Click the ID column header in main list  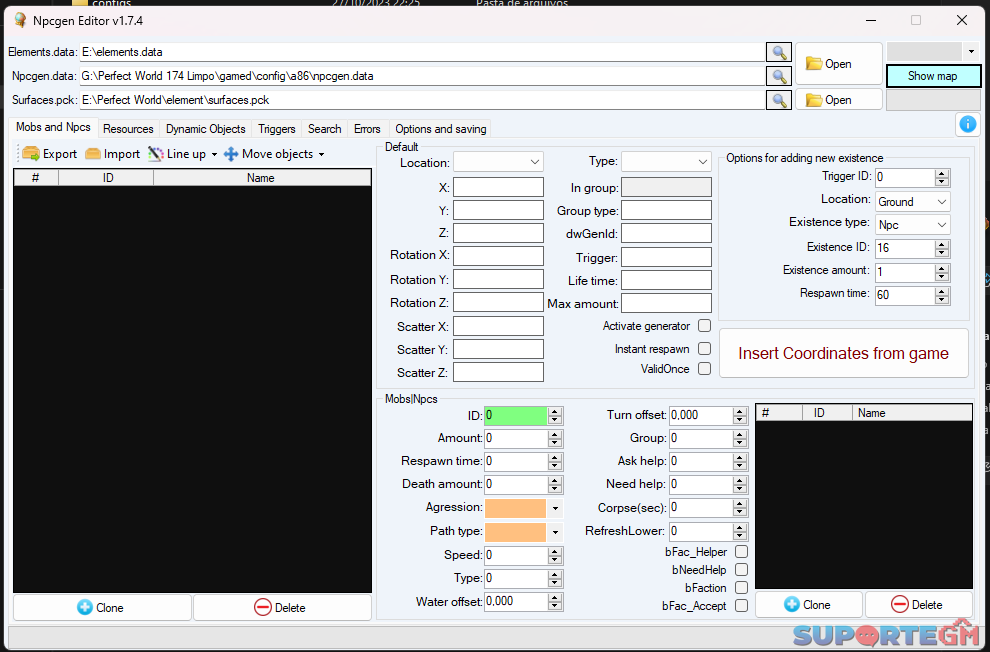107,178
